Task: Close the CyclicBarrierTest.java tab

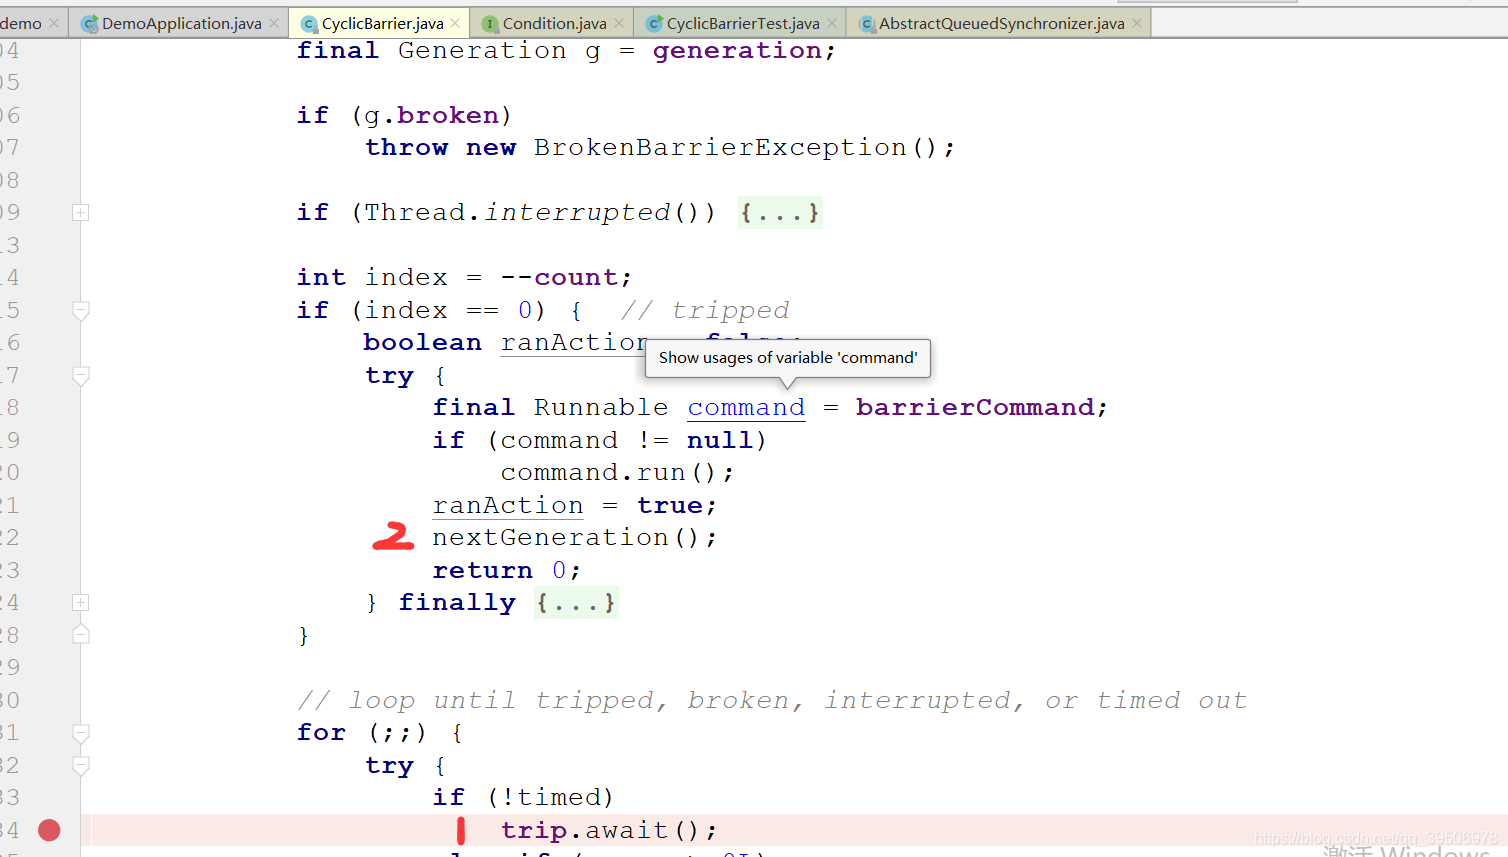Action: [832, 23]
